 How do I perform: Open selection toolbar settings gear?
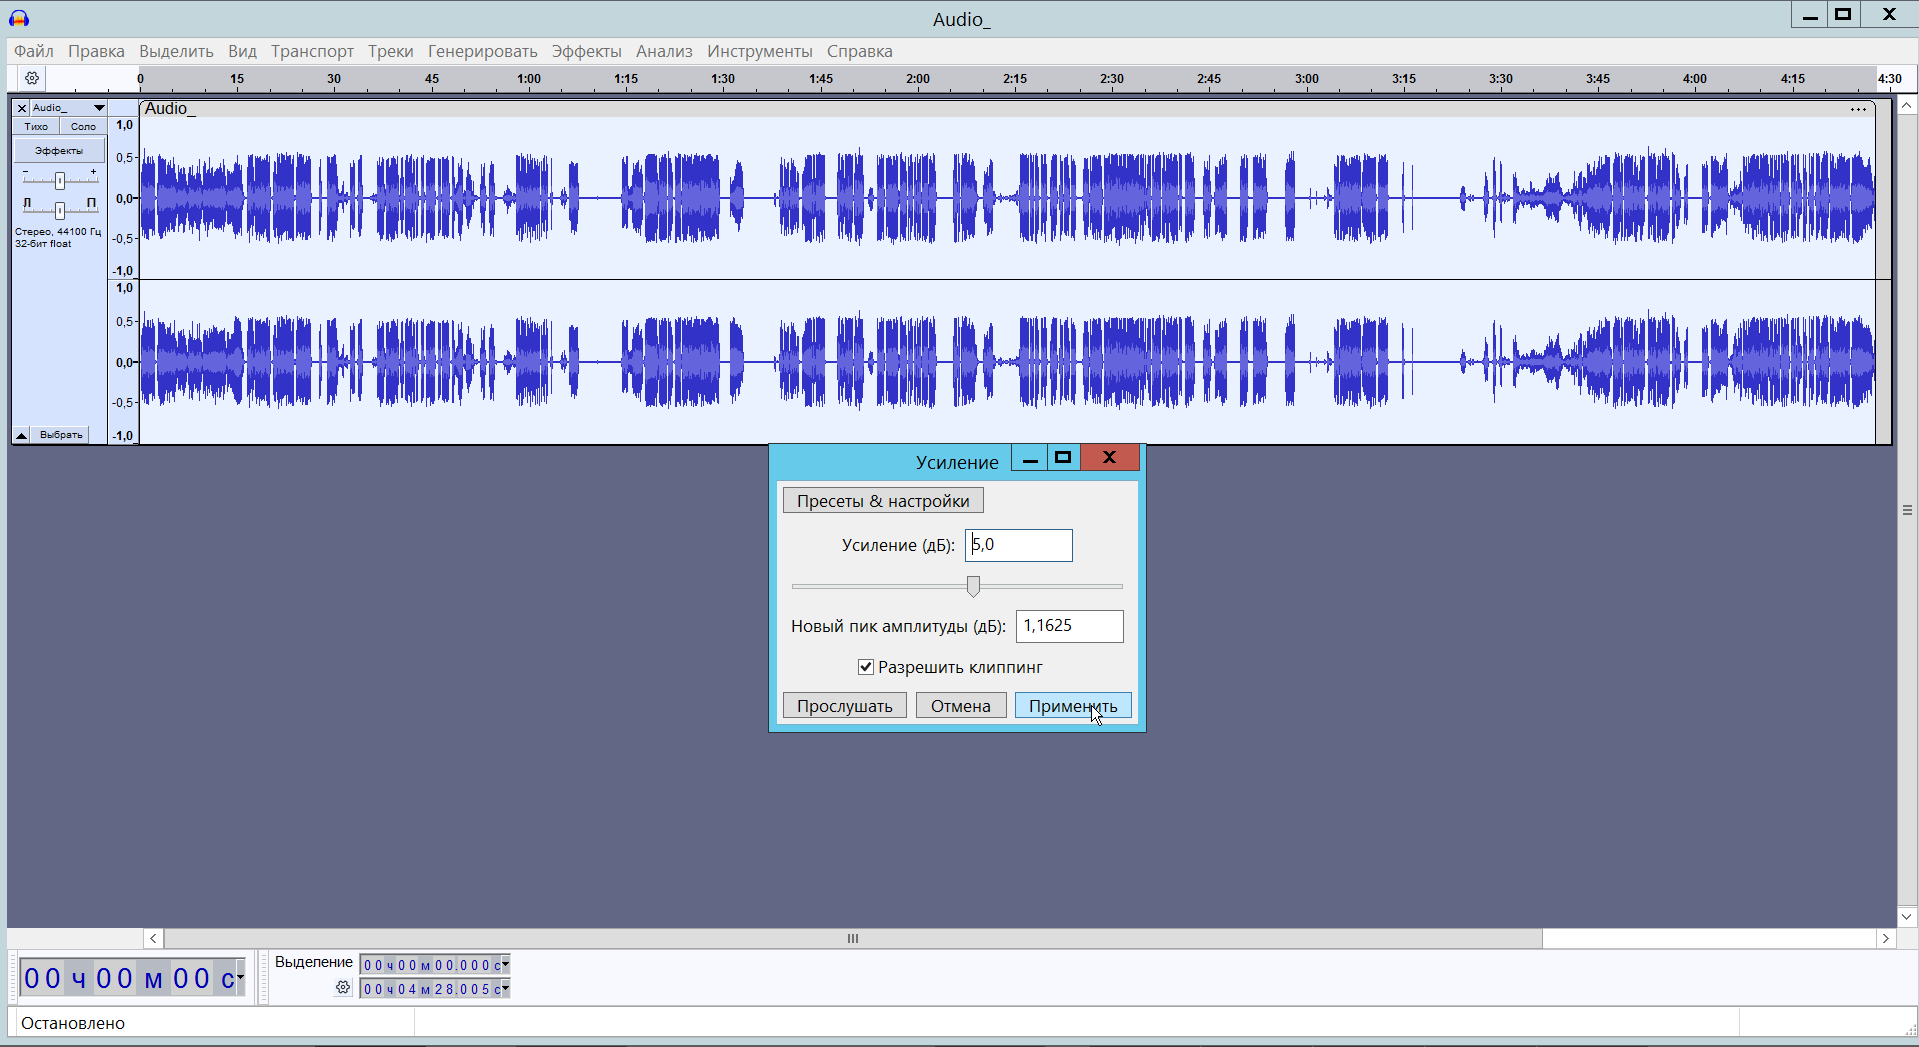343,988
